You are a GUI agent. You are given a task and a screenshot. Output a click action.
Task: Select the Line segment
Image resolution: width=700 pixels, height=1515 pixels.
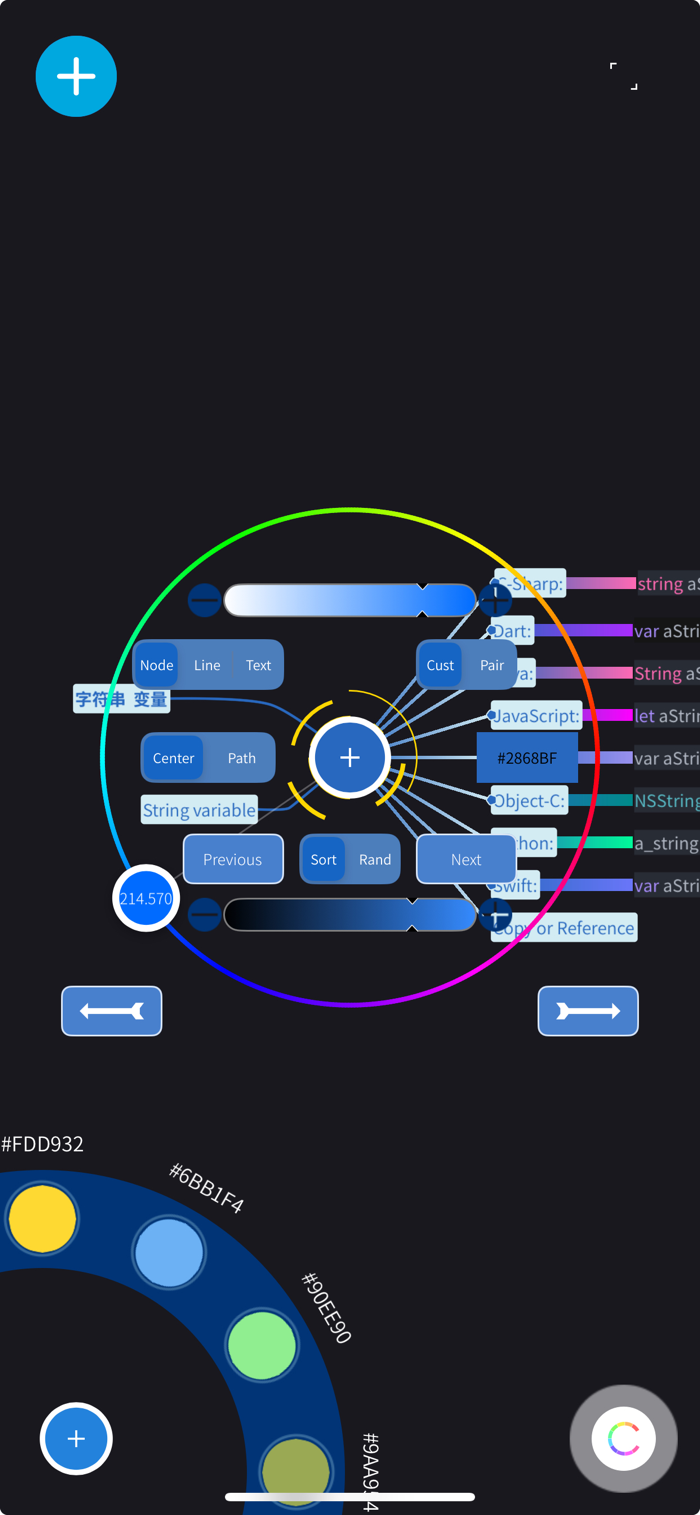(207, 665)
